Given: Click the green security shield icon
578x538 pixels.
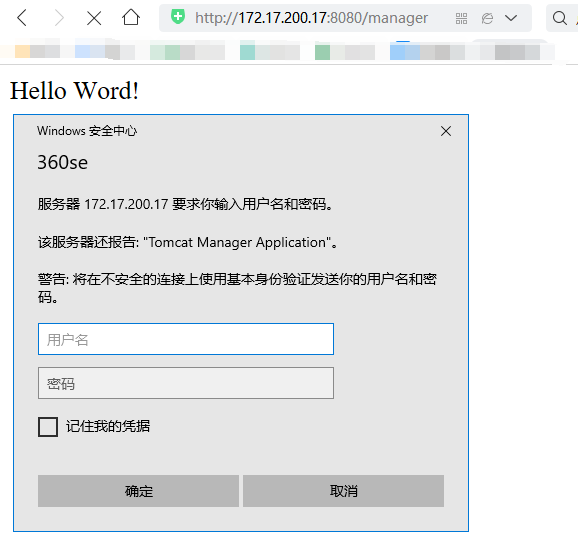Looking at the screenshot, I should 178,17.
